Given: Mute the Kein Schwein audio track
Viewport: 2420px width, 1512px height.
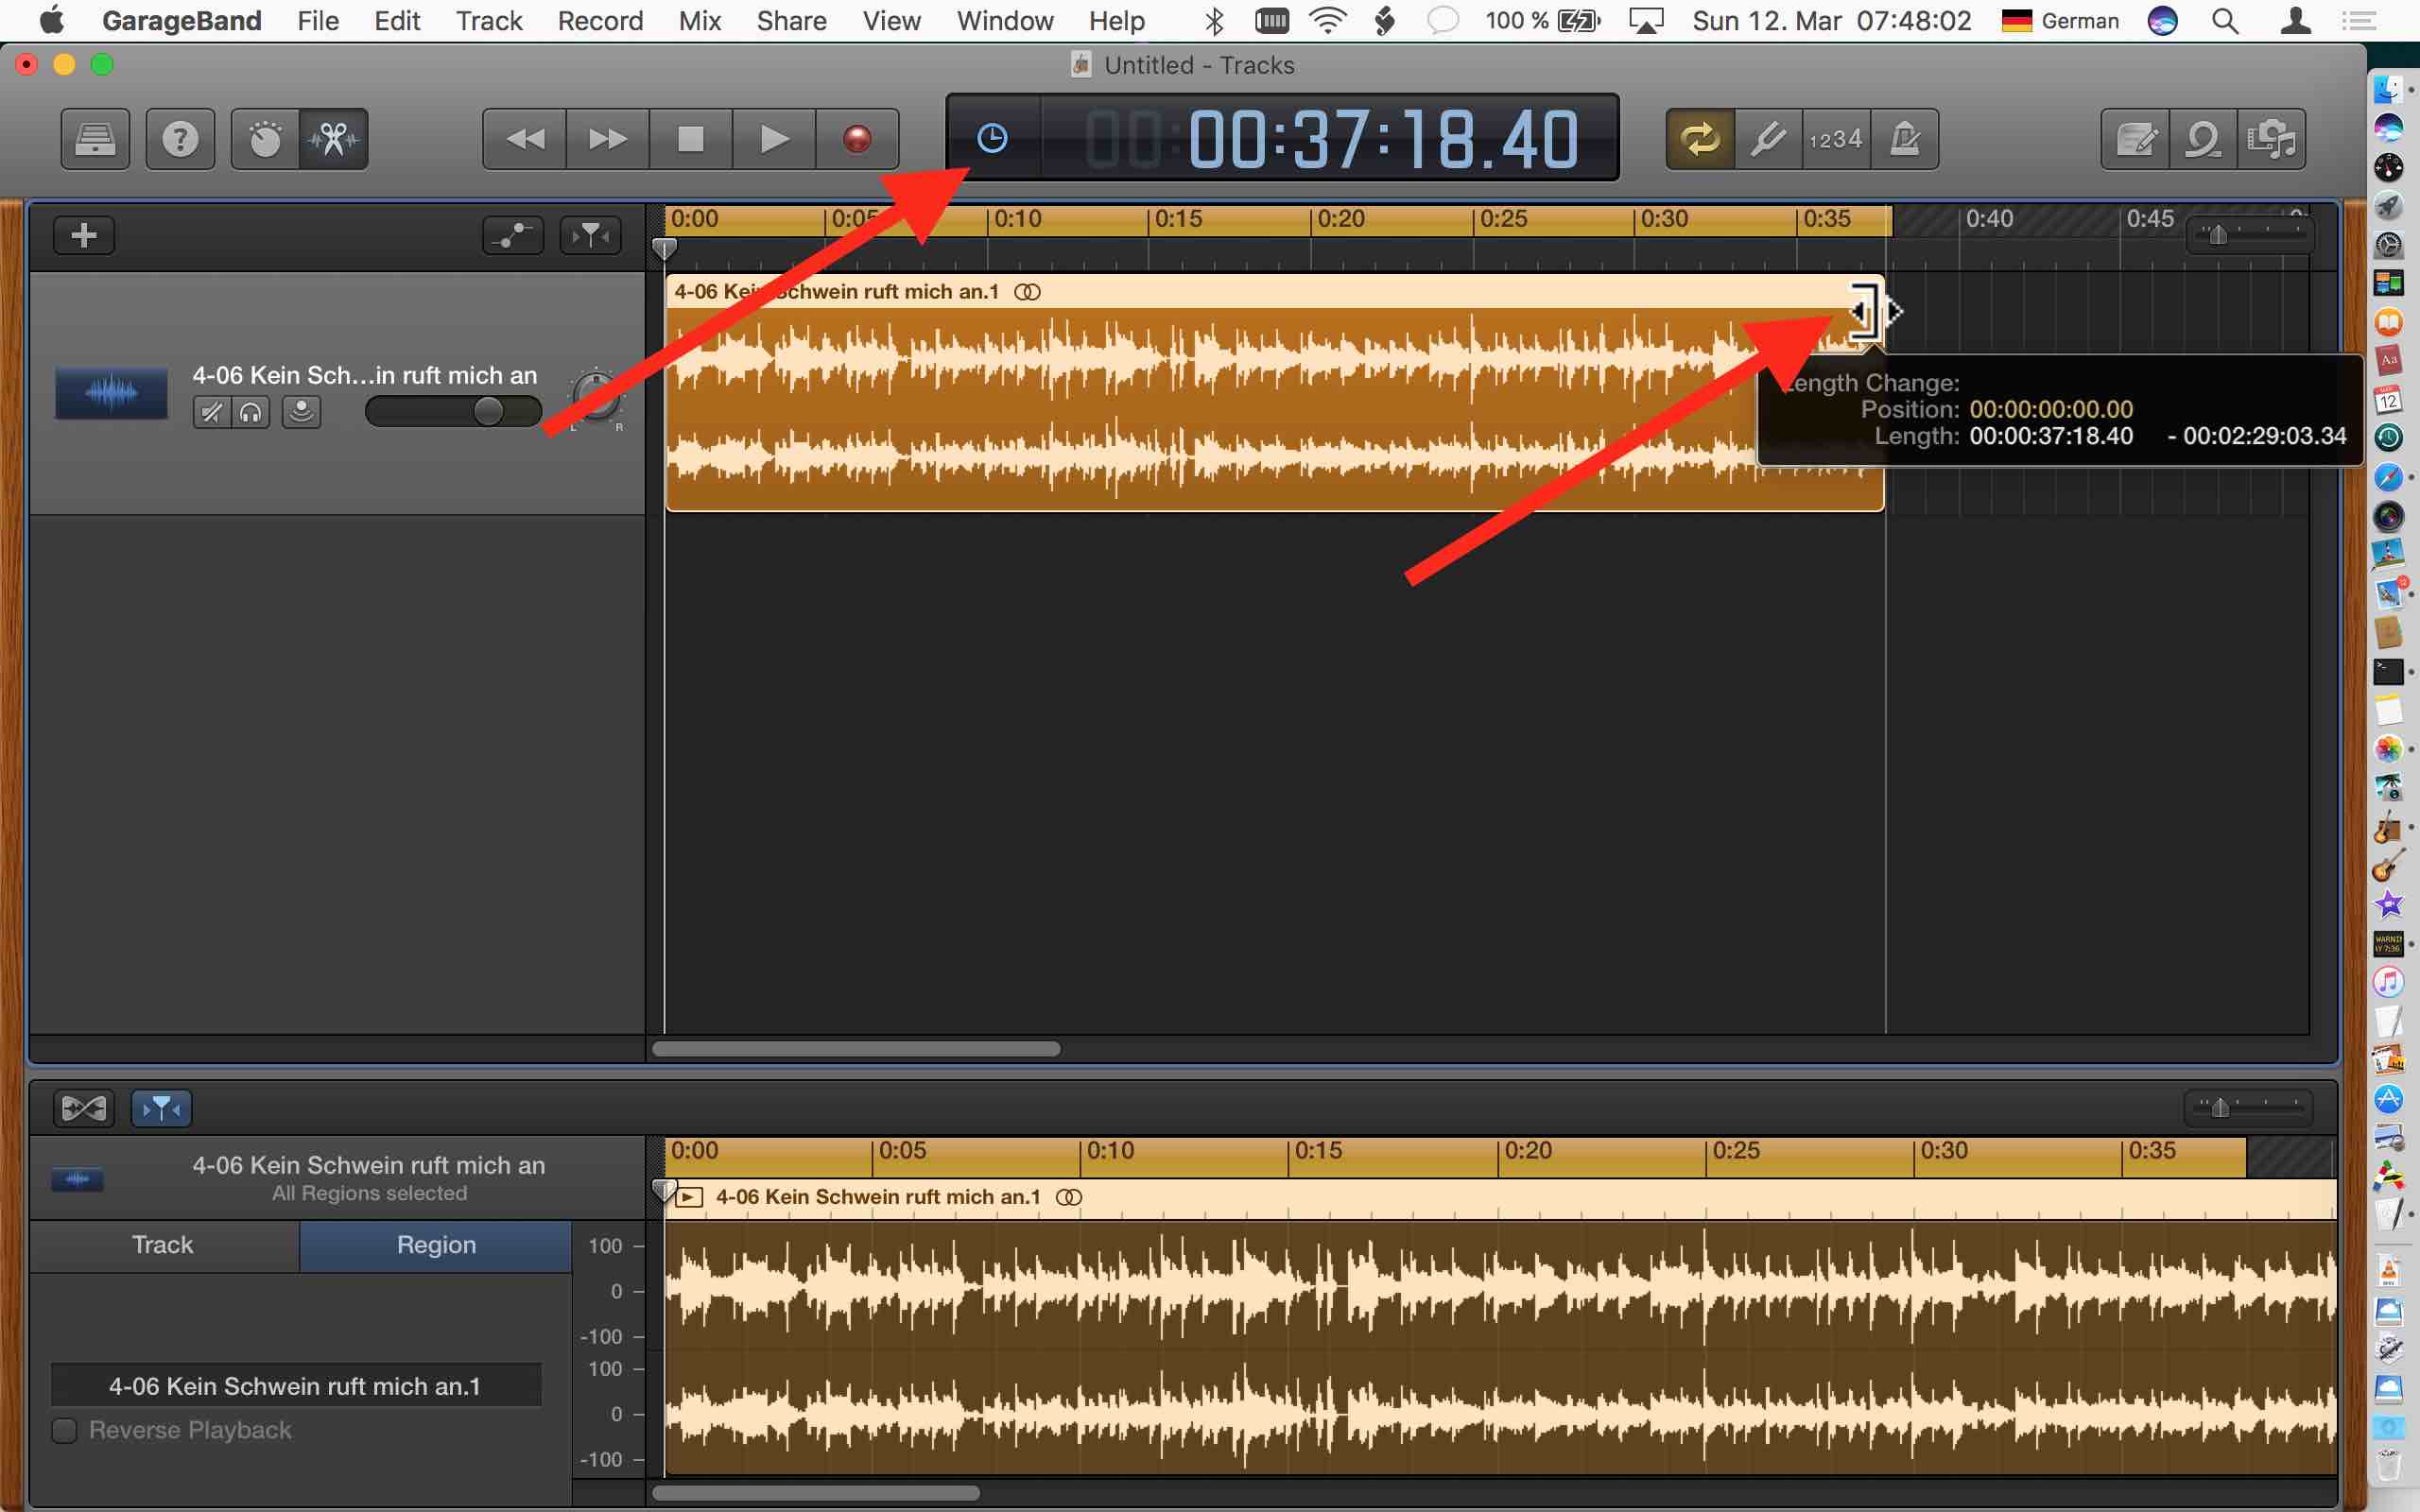Looking at the screenshot, I should (211, 412).
